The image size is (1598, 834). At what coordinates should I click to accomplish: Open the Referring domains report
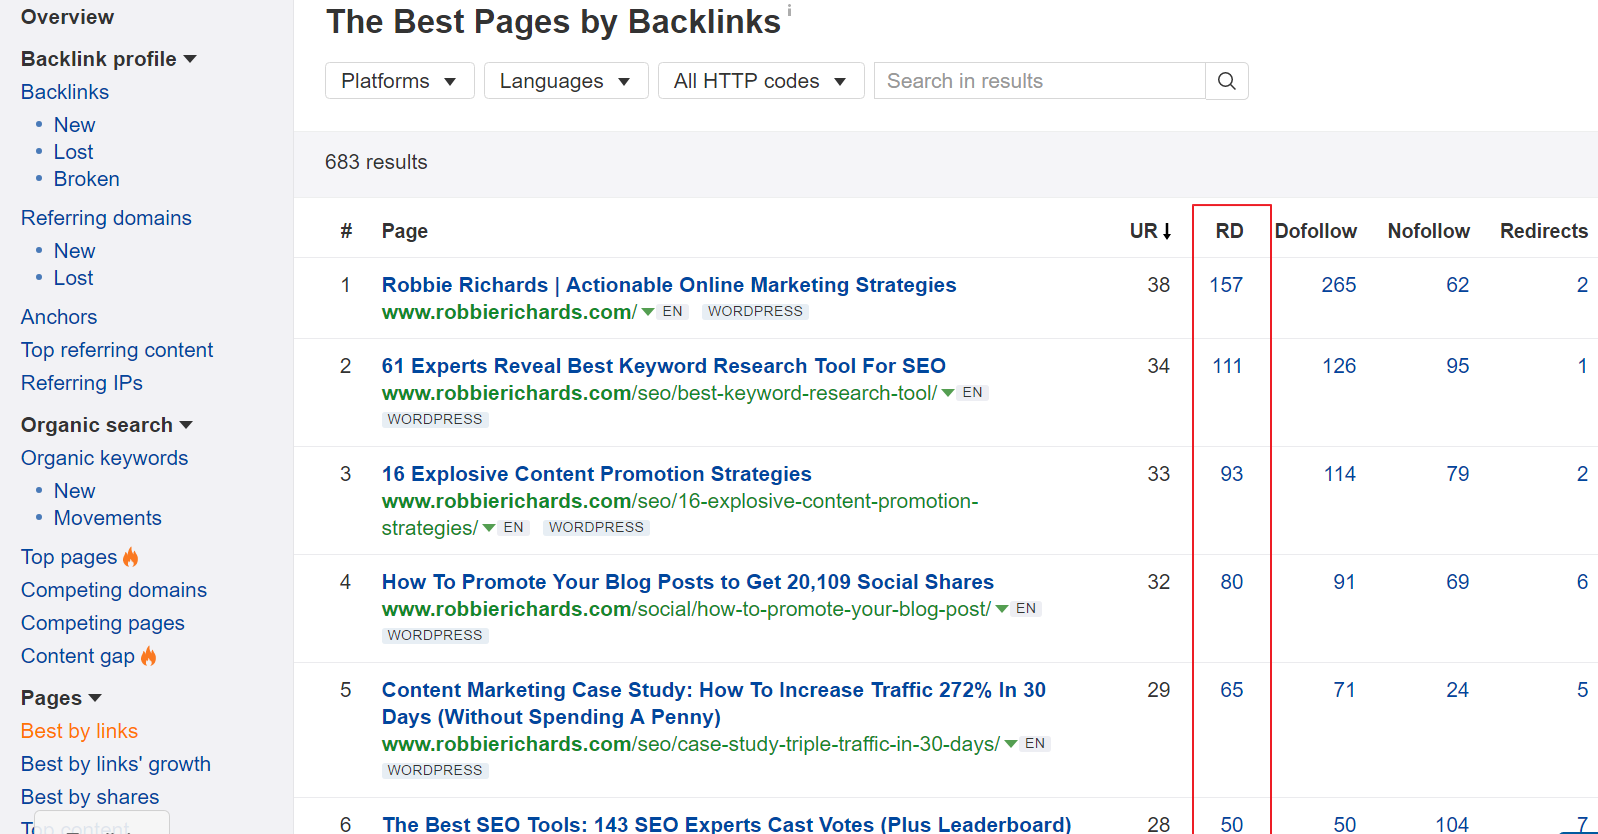[106, 218]
